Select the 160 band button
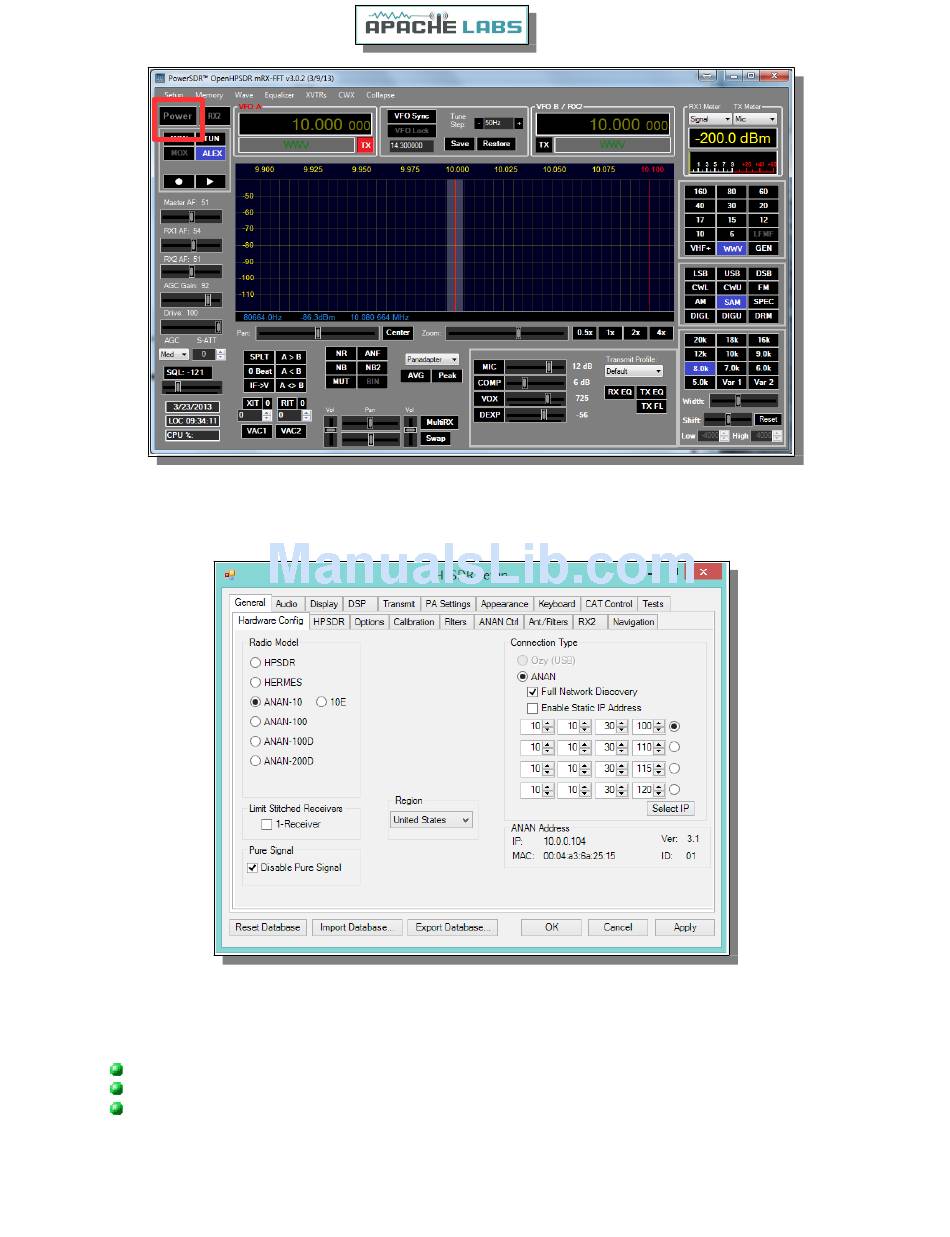The height and width of the screenshot is (1237, 950). click(700, 192)
